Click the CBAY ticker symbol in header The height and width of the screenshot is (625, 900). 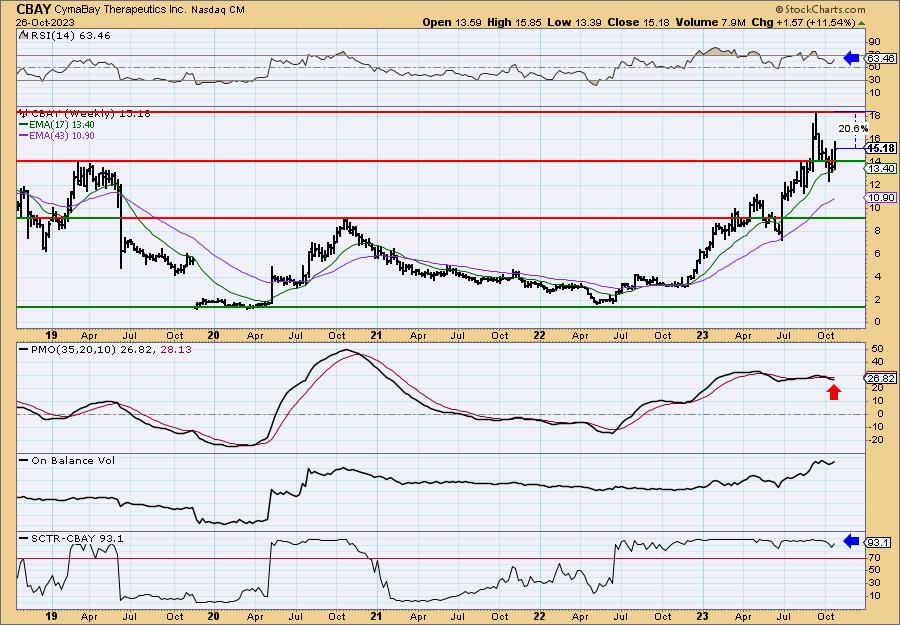34,9
